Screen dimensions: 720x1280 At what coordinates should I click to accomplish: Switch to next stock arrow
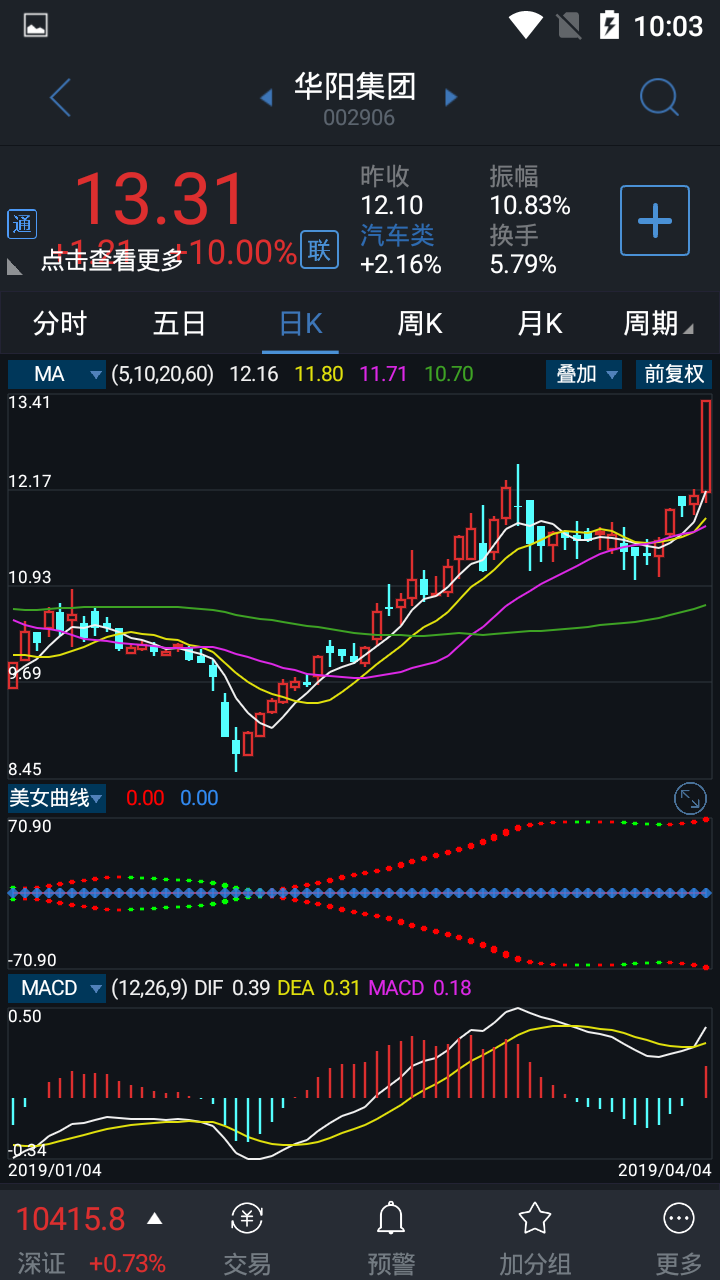(x=451, y=97)
